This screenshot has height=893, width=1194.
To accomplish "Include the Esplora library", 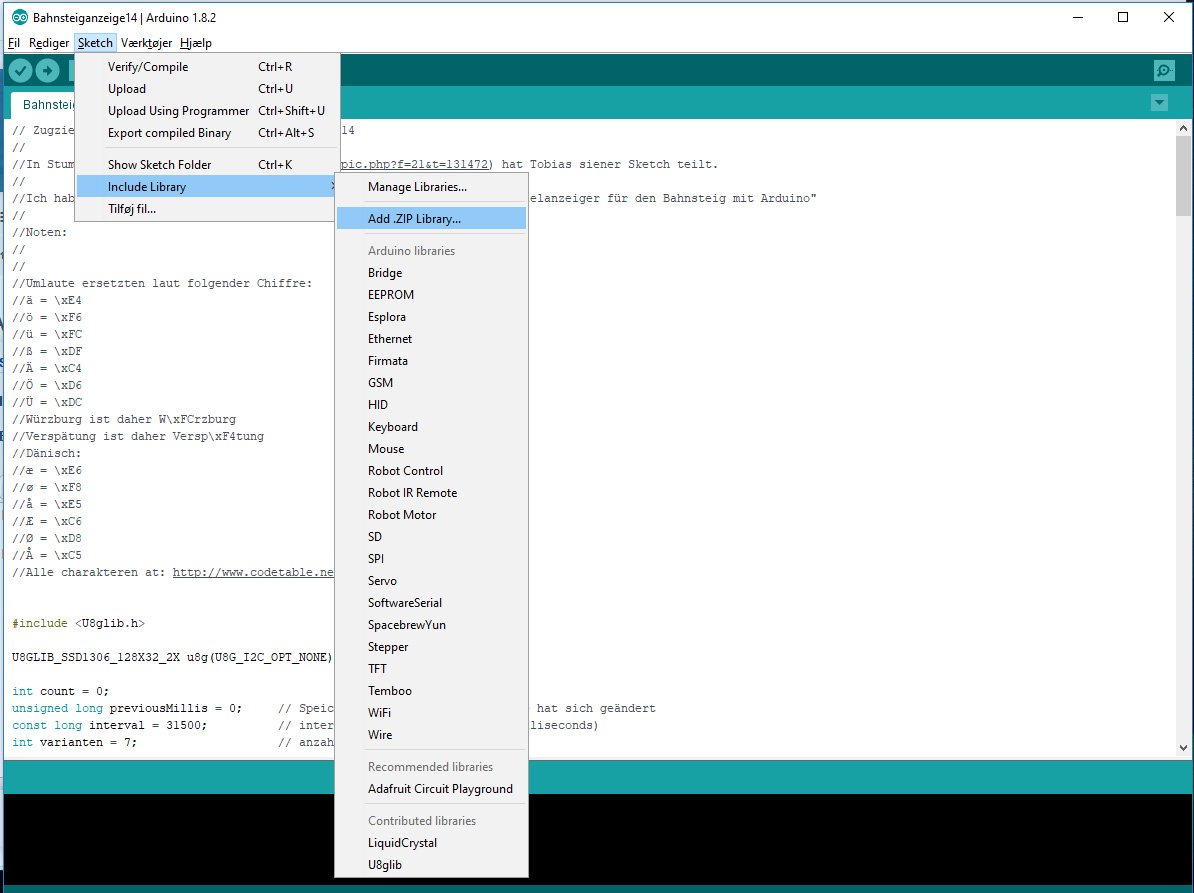I will (431, 317).
